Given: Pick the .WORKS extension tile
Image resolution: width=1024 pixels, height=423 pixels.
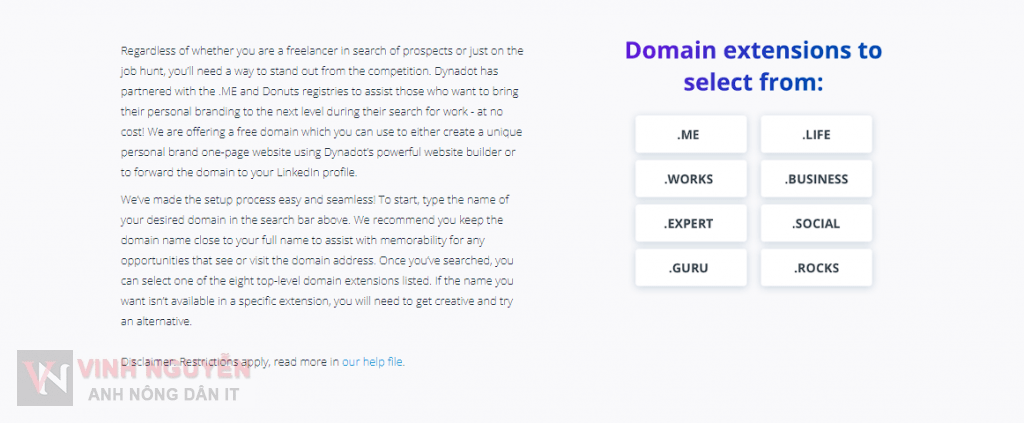Looking at the screenshot, I should click(691, 179).
